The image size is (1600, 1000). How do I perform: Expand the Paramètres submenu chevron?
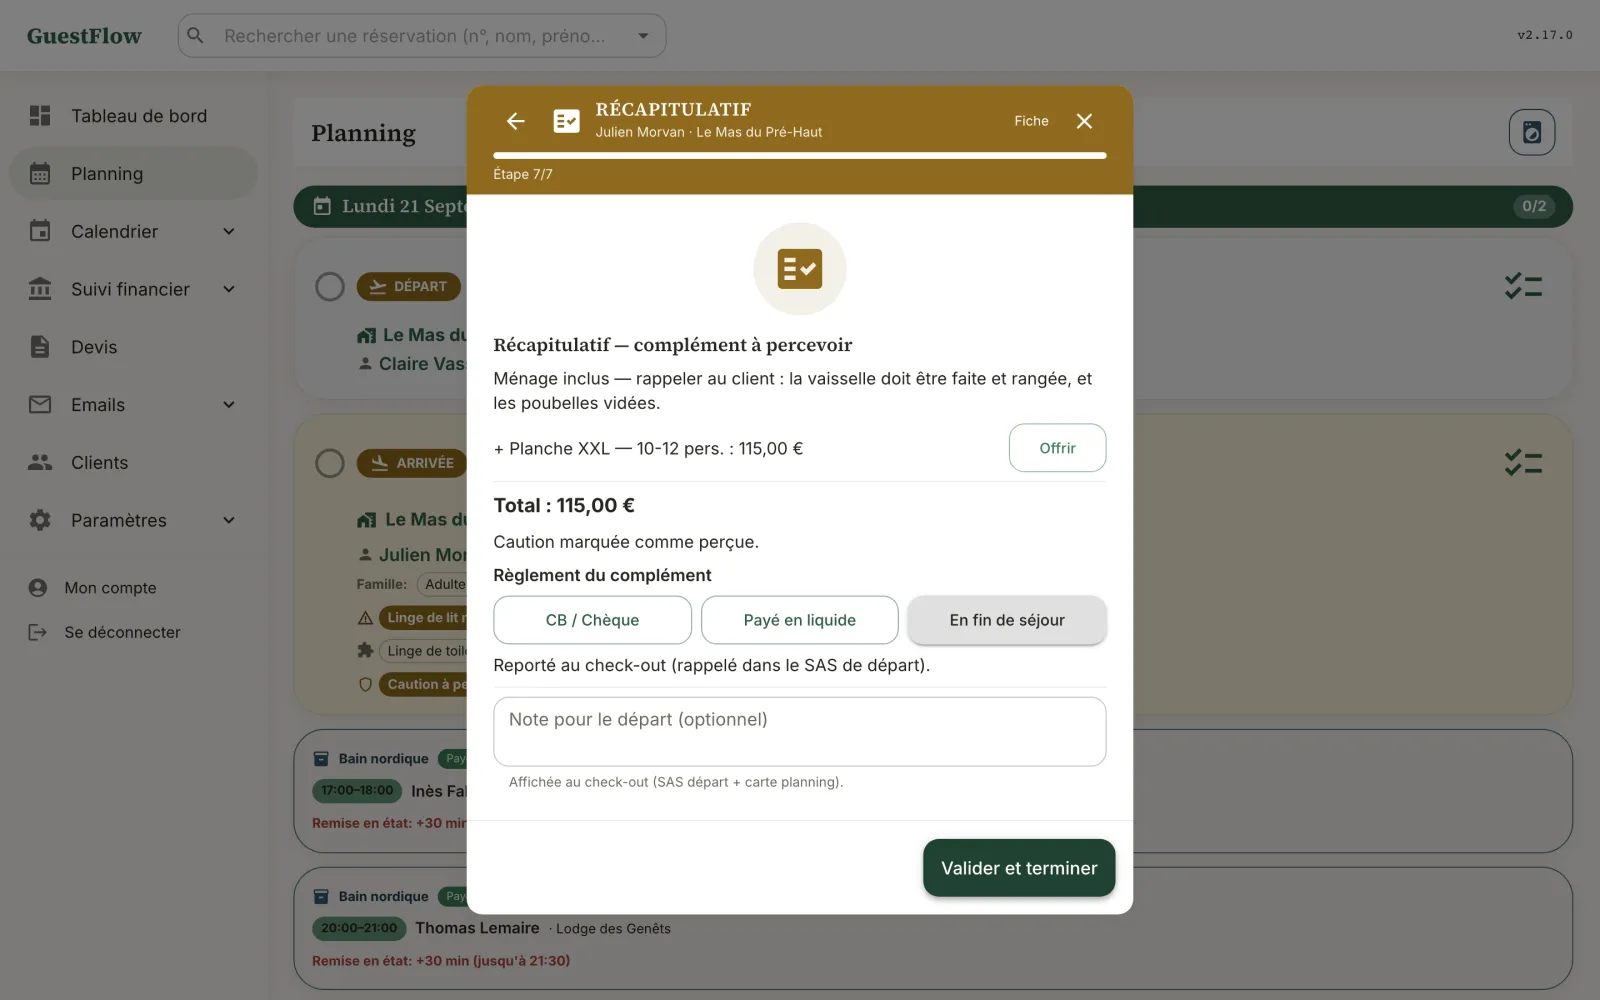(229, 521)
